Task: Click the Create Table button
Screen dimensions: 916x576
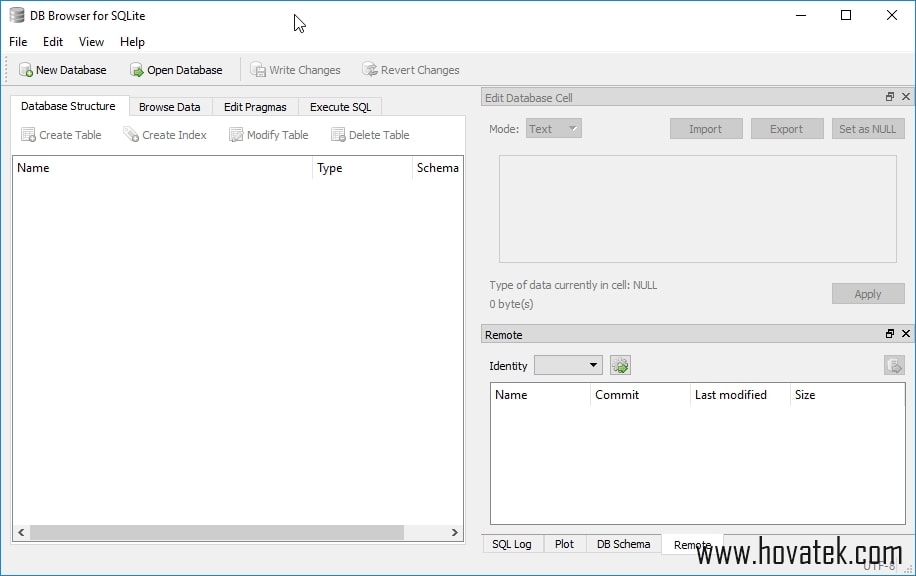Action: pyautogui.click(x=61, y=135)
